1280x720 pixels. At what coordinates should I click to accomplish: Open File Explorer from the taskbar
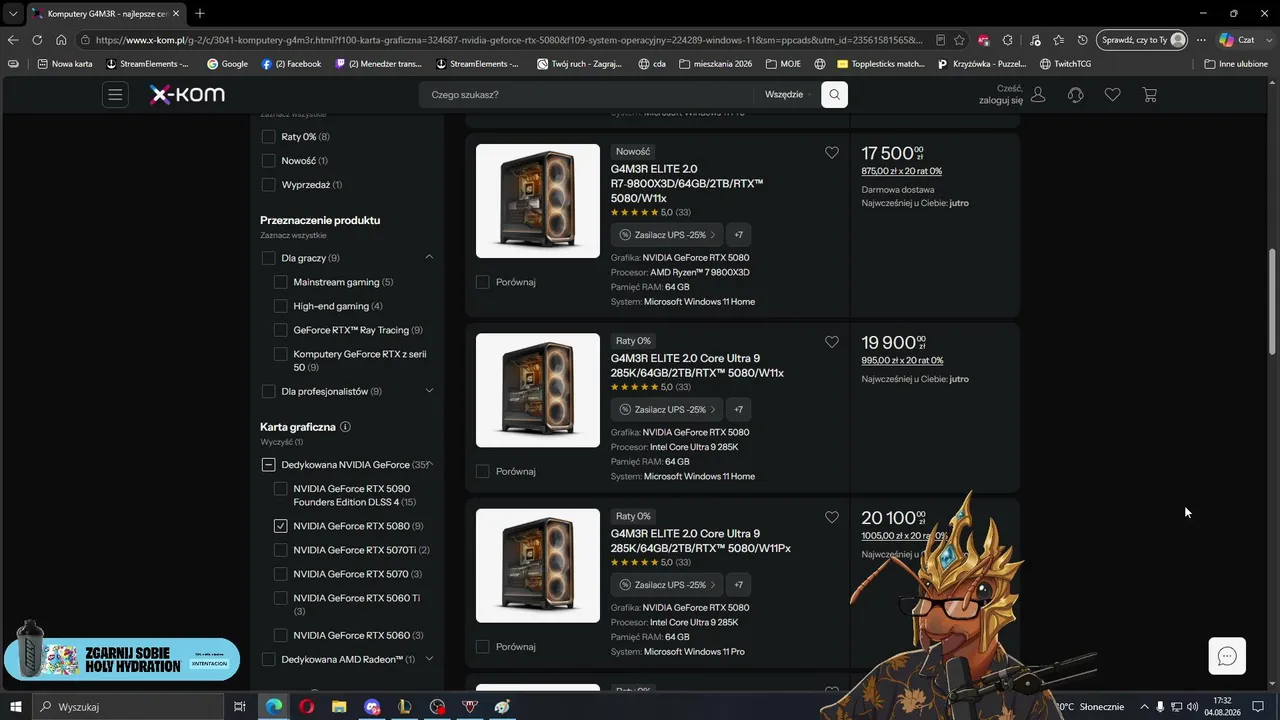[x=339, y=707]
